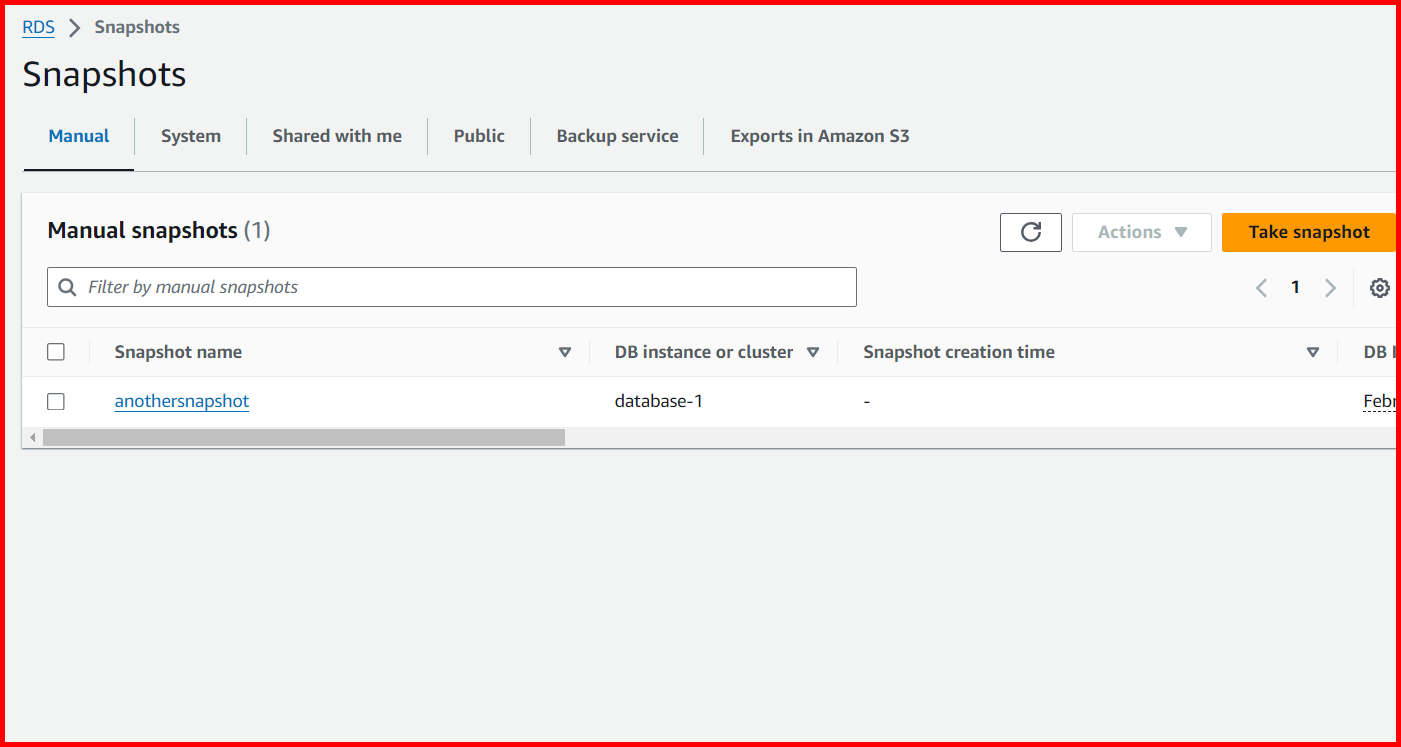The width and height of the screenshot is (1401, 747).
Task: Open the Snapshot creation time sort dropdown
Action: (x=1312, y=352)
